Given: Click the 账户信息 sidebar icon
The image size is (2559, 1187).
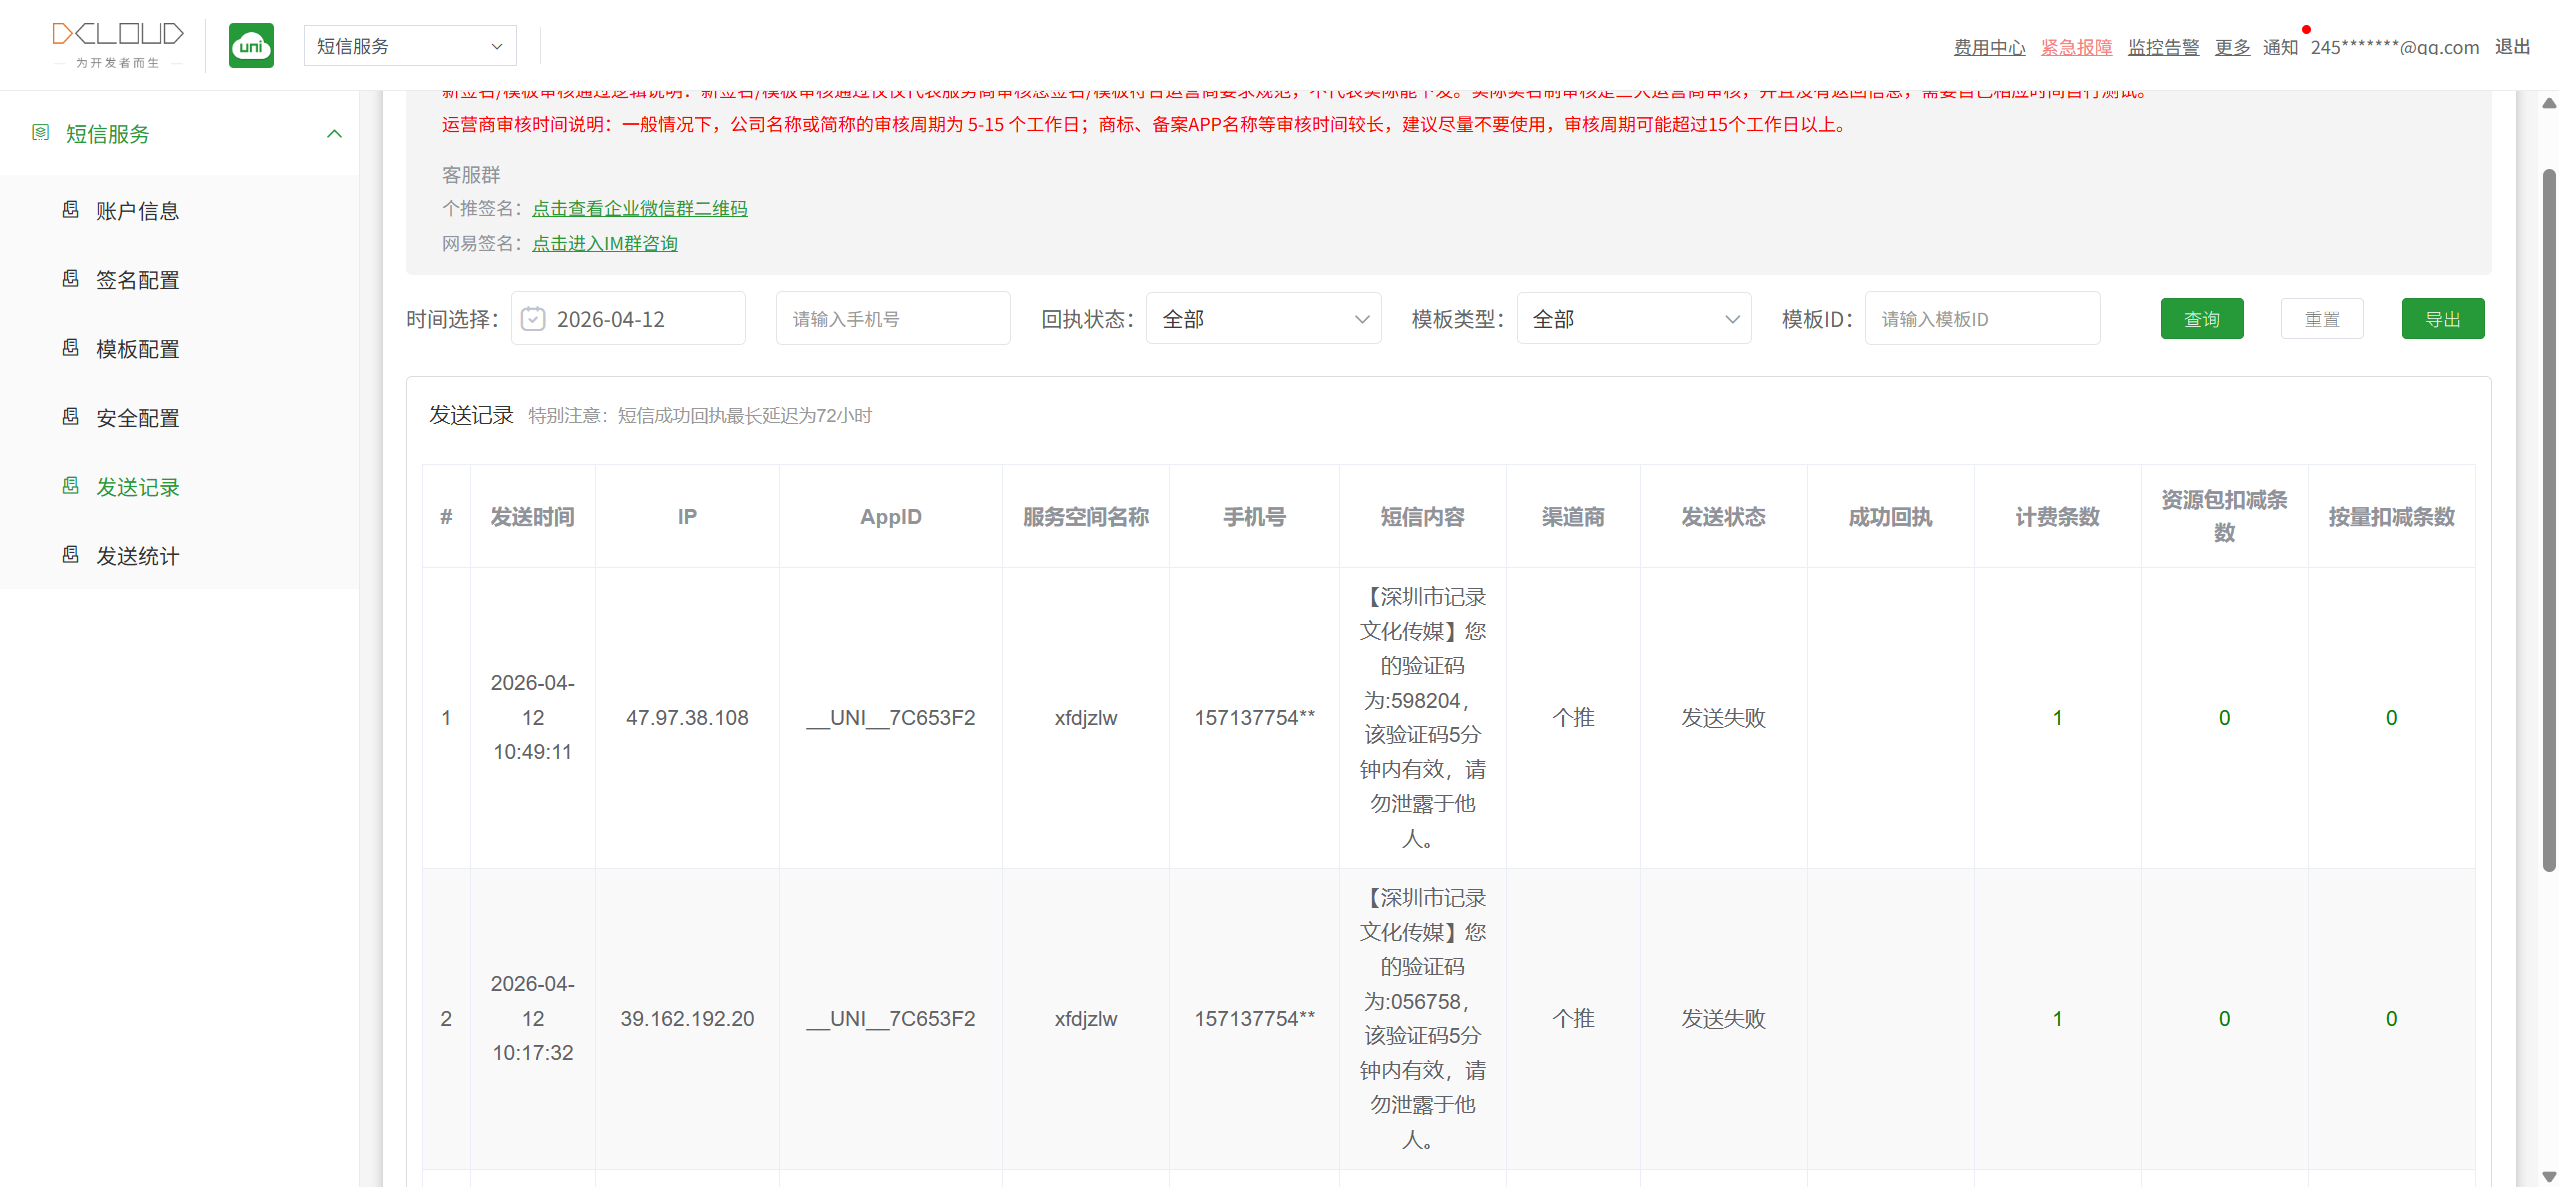Looking at the screenshot, I should point(71,210).
